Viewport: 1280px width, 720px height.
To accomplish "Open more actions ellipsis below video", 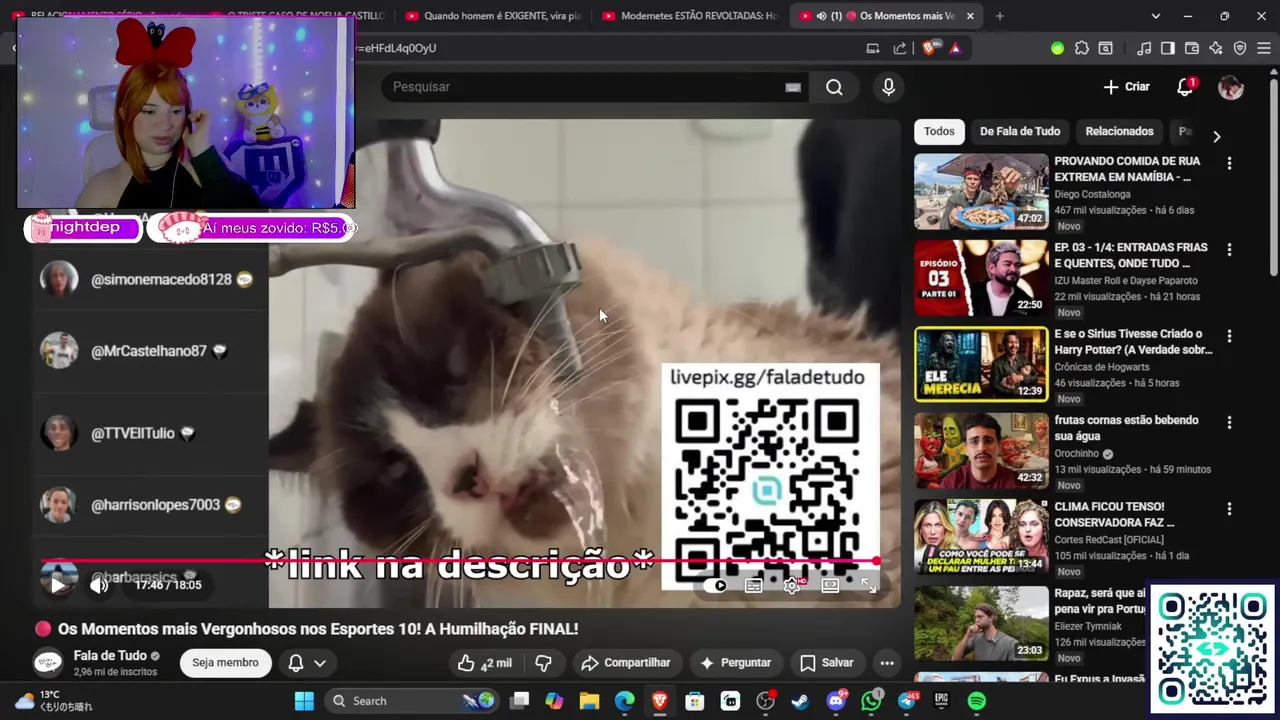I will [x=887, y=663].
